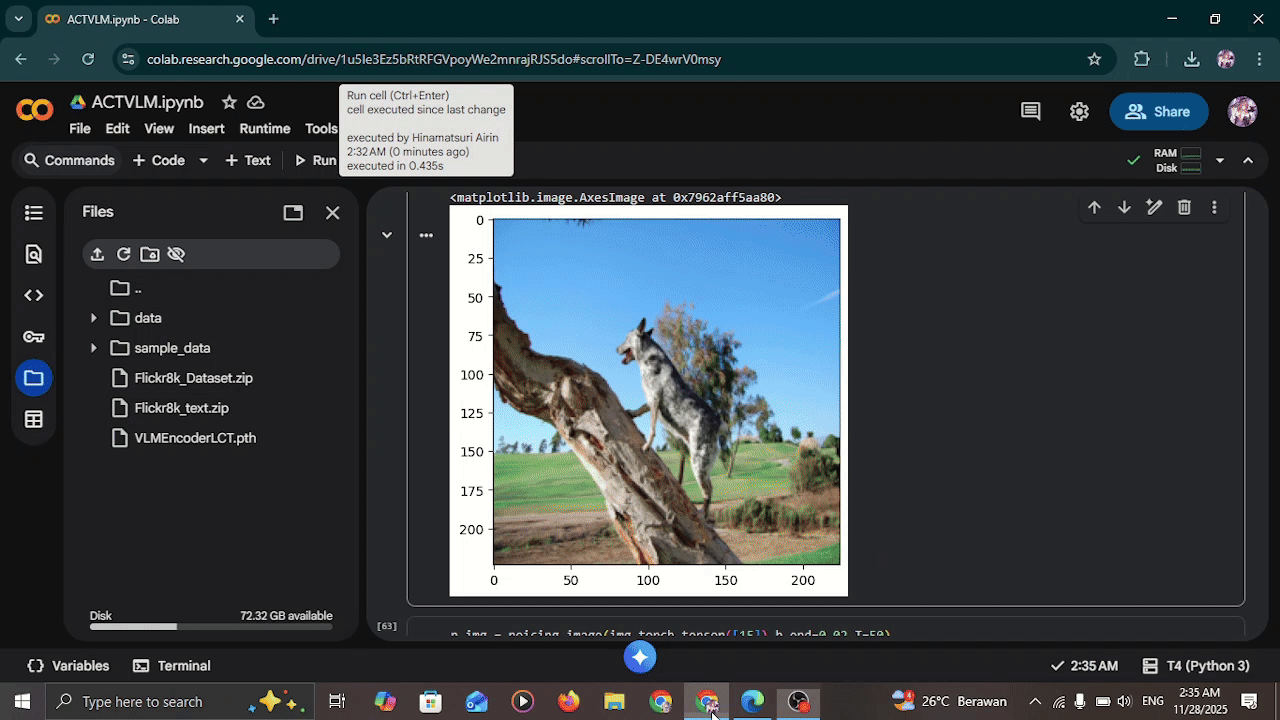Open more cell actions menu
The width and height of the screenshot is (1280, 720).
click(1214, 207)
